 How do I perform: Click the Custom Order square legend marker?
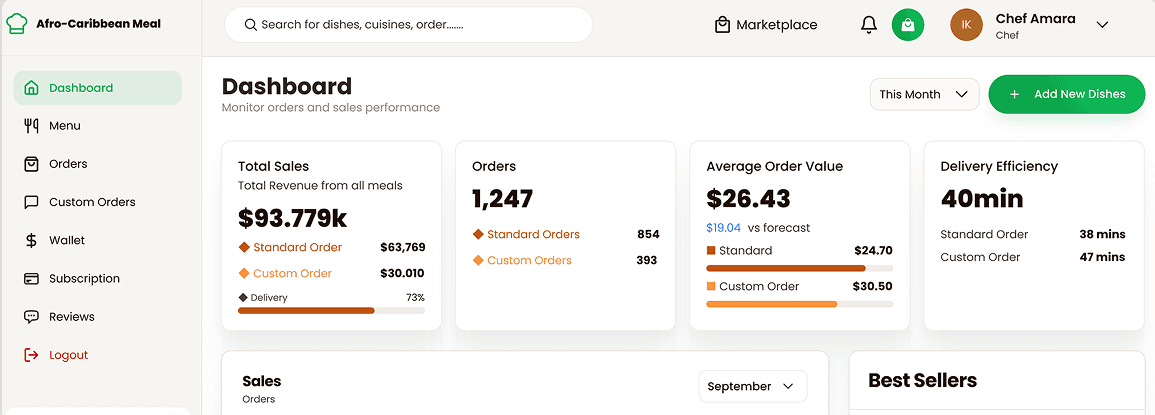(711, 286)
